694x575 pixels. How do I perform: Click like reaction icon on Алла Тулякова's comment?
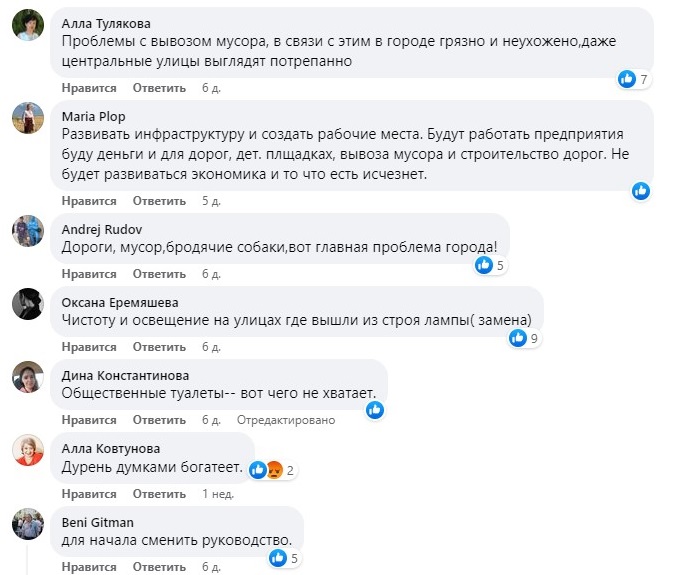pos(627,79)
